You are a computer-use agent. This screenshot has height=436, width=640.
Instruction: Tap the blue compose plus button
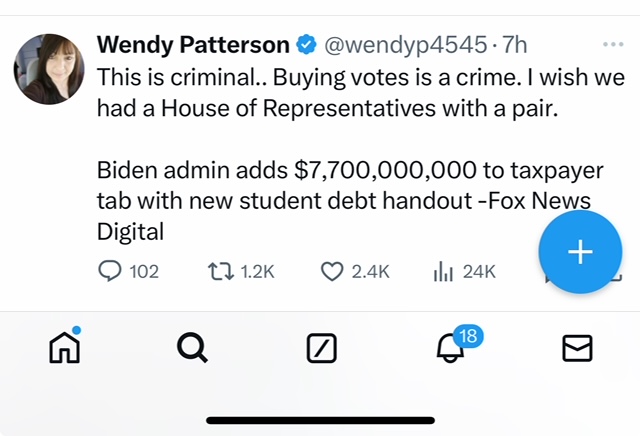click(580, 253)
